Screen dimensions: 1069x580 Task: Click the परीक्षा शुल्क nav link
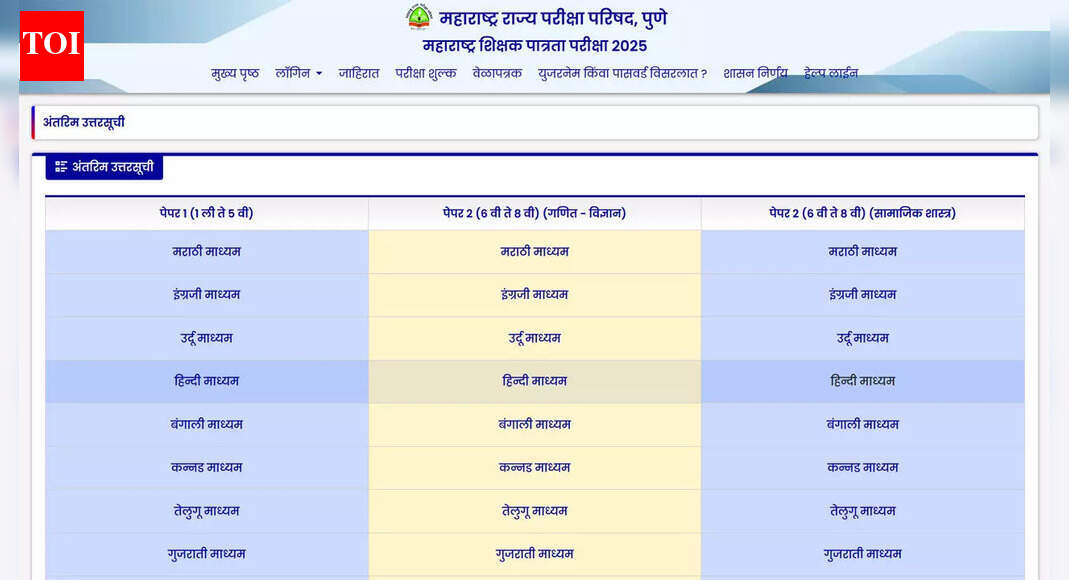click(424, 73)
